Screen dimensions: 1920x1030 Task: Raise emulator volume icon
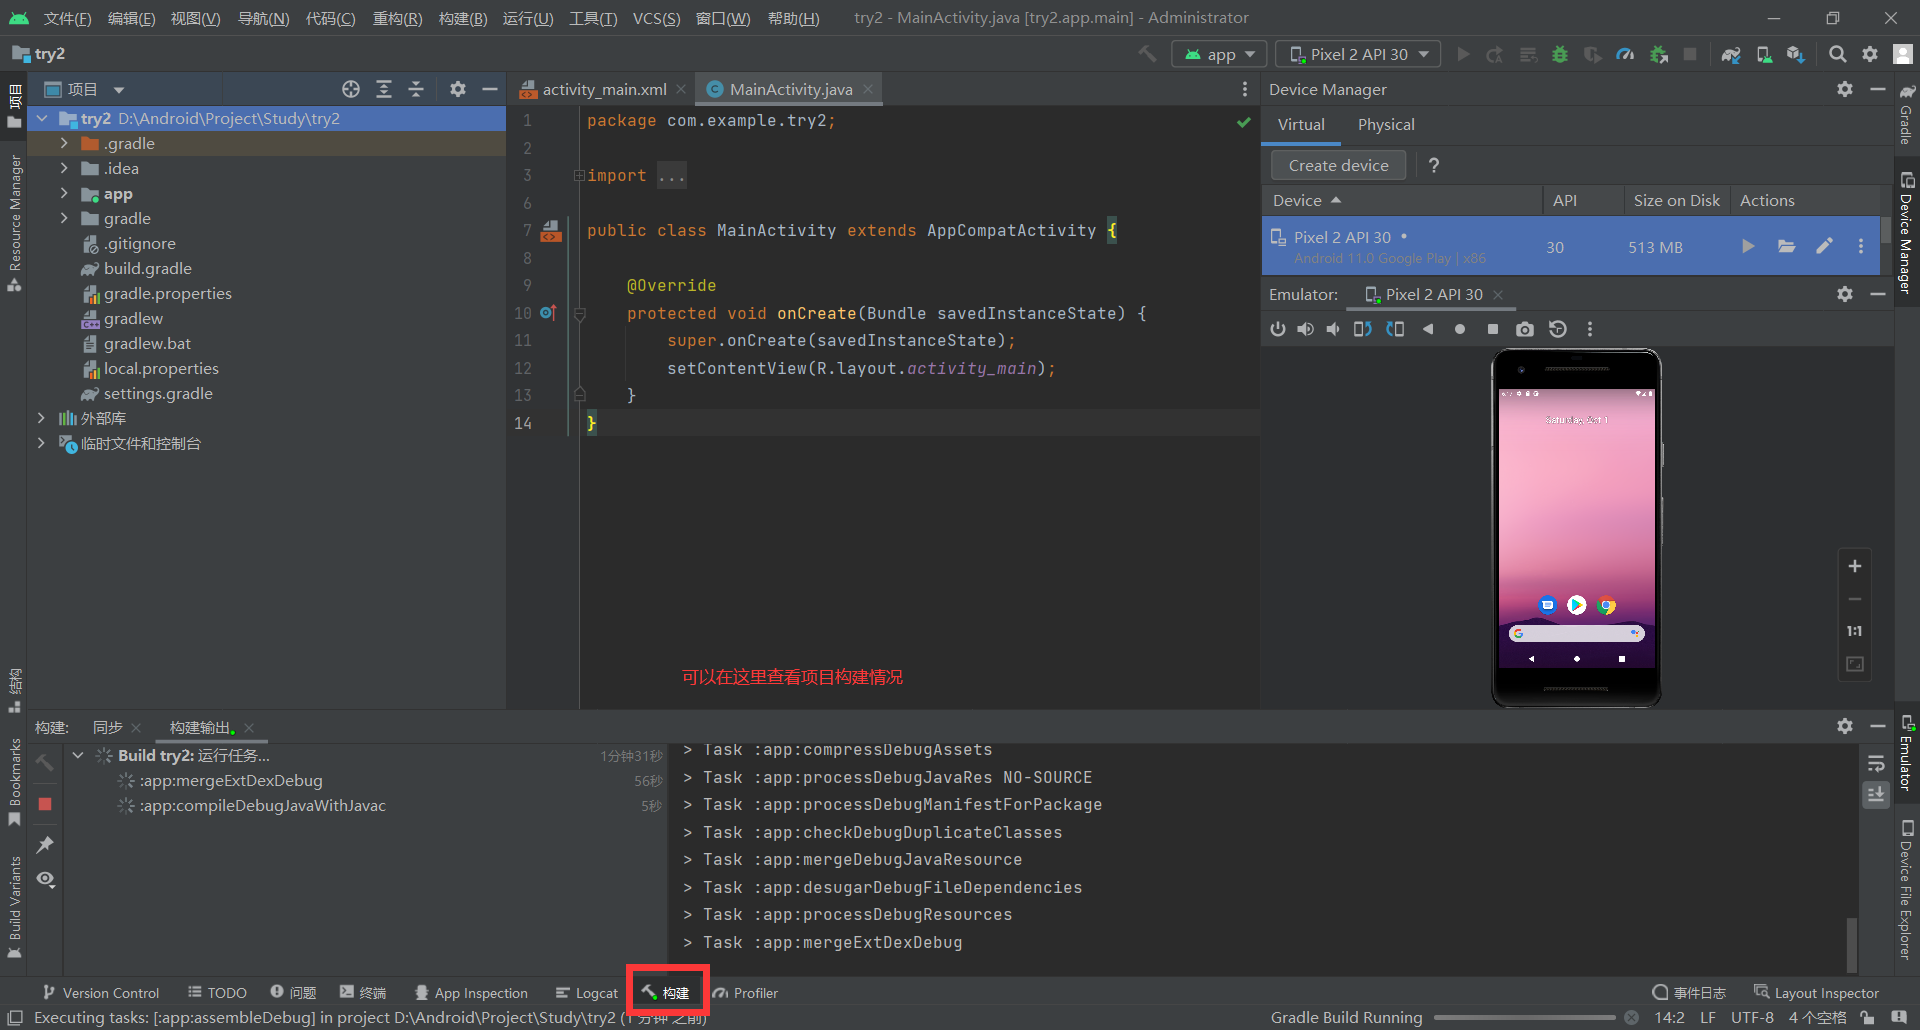pyautogui.click(x=1305, y=329)
